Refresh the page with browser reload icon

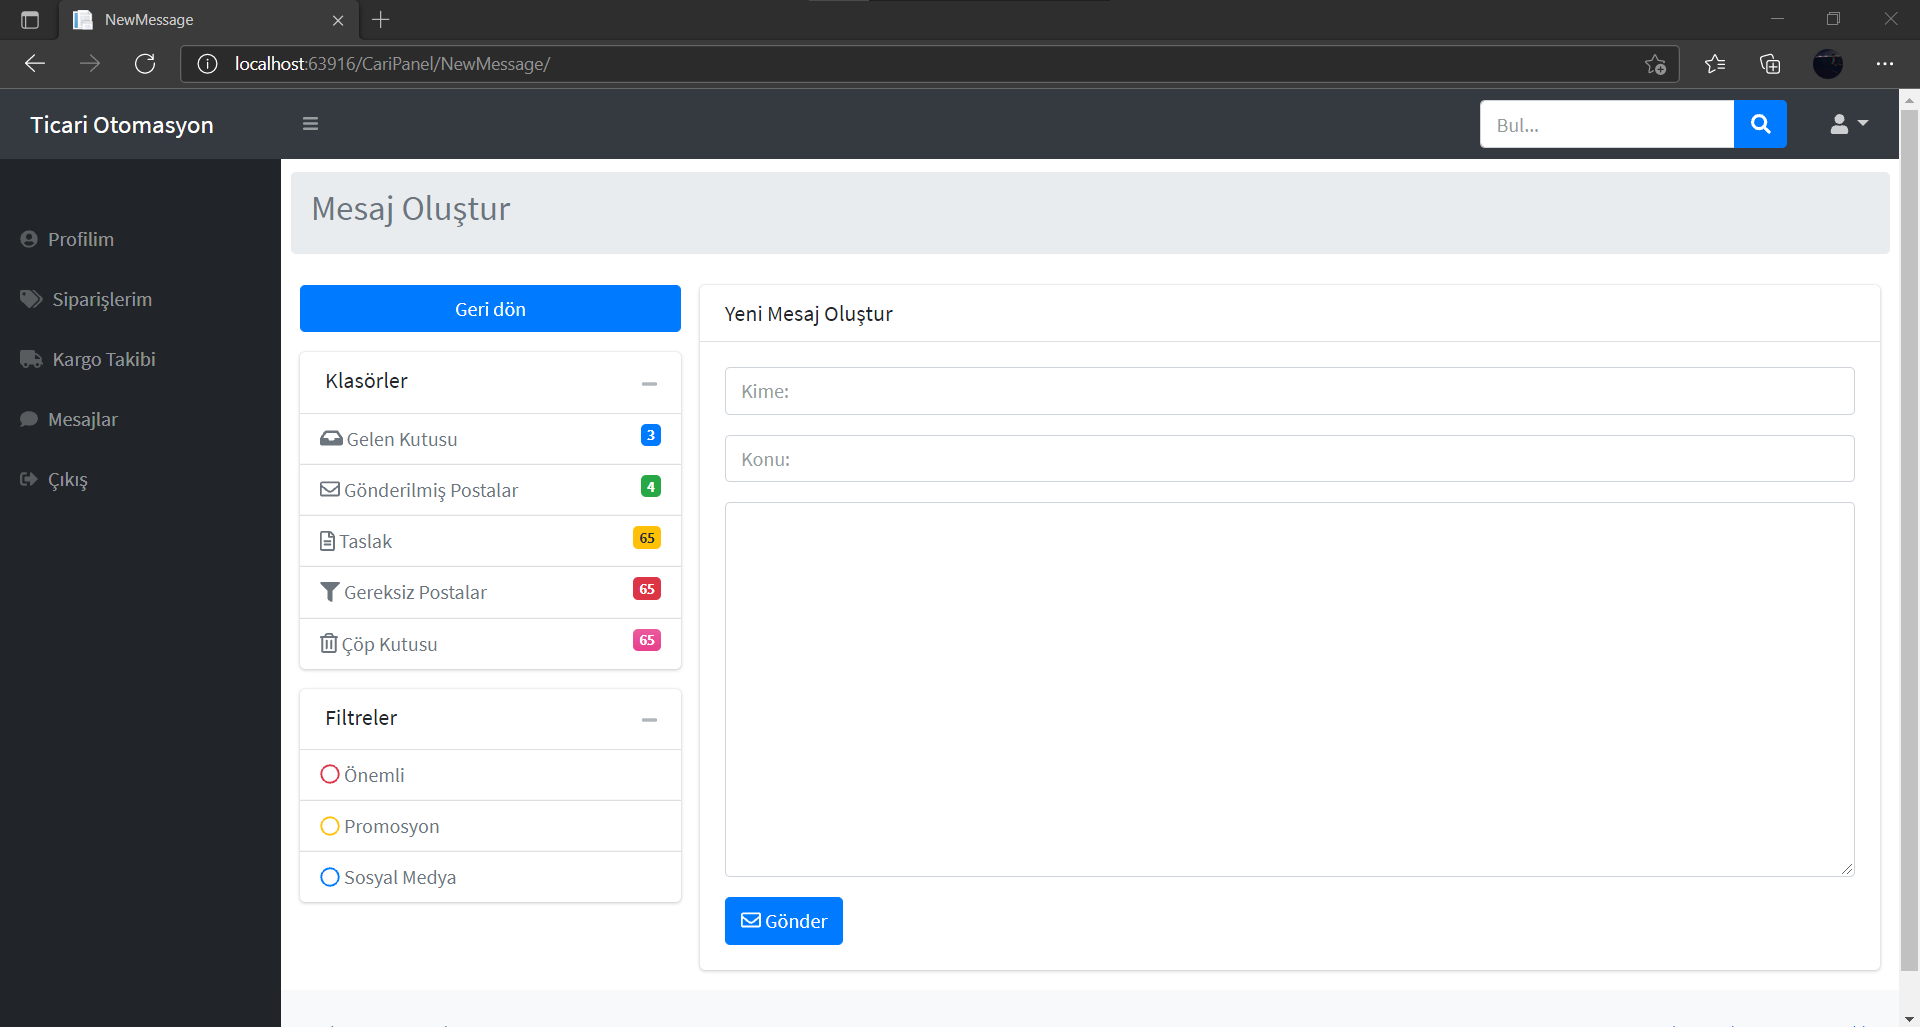point(145,64)
